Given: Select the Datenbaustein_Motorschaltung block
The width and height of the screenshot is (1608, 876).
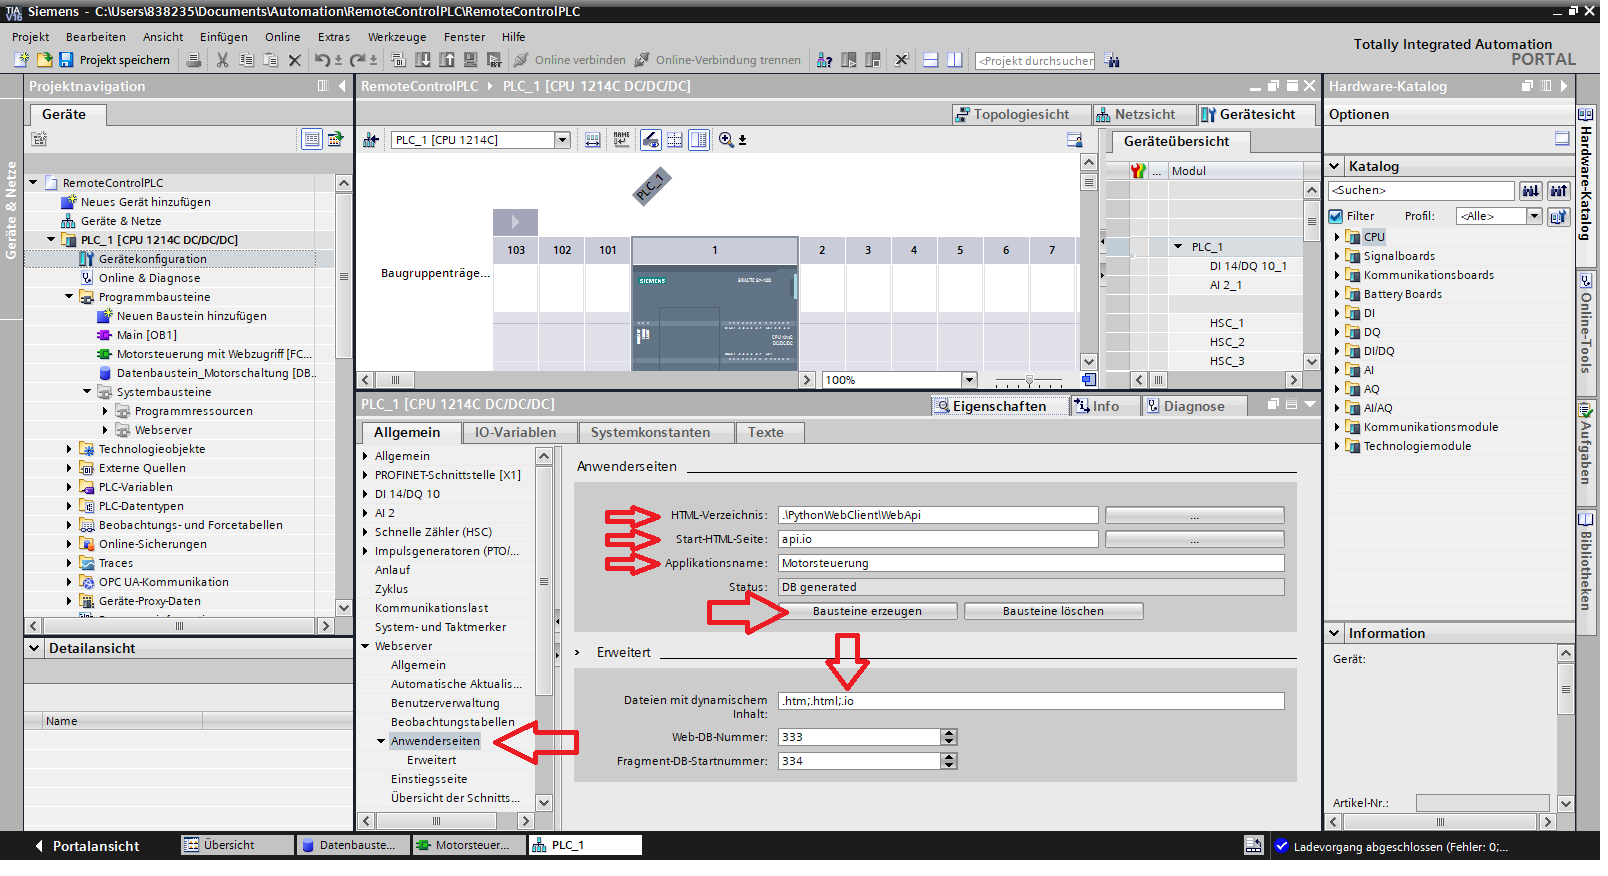Looking at the screenshot, I should 215,373.
